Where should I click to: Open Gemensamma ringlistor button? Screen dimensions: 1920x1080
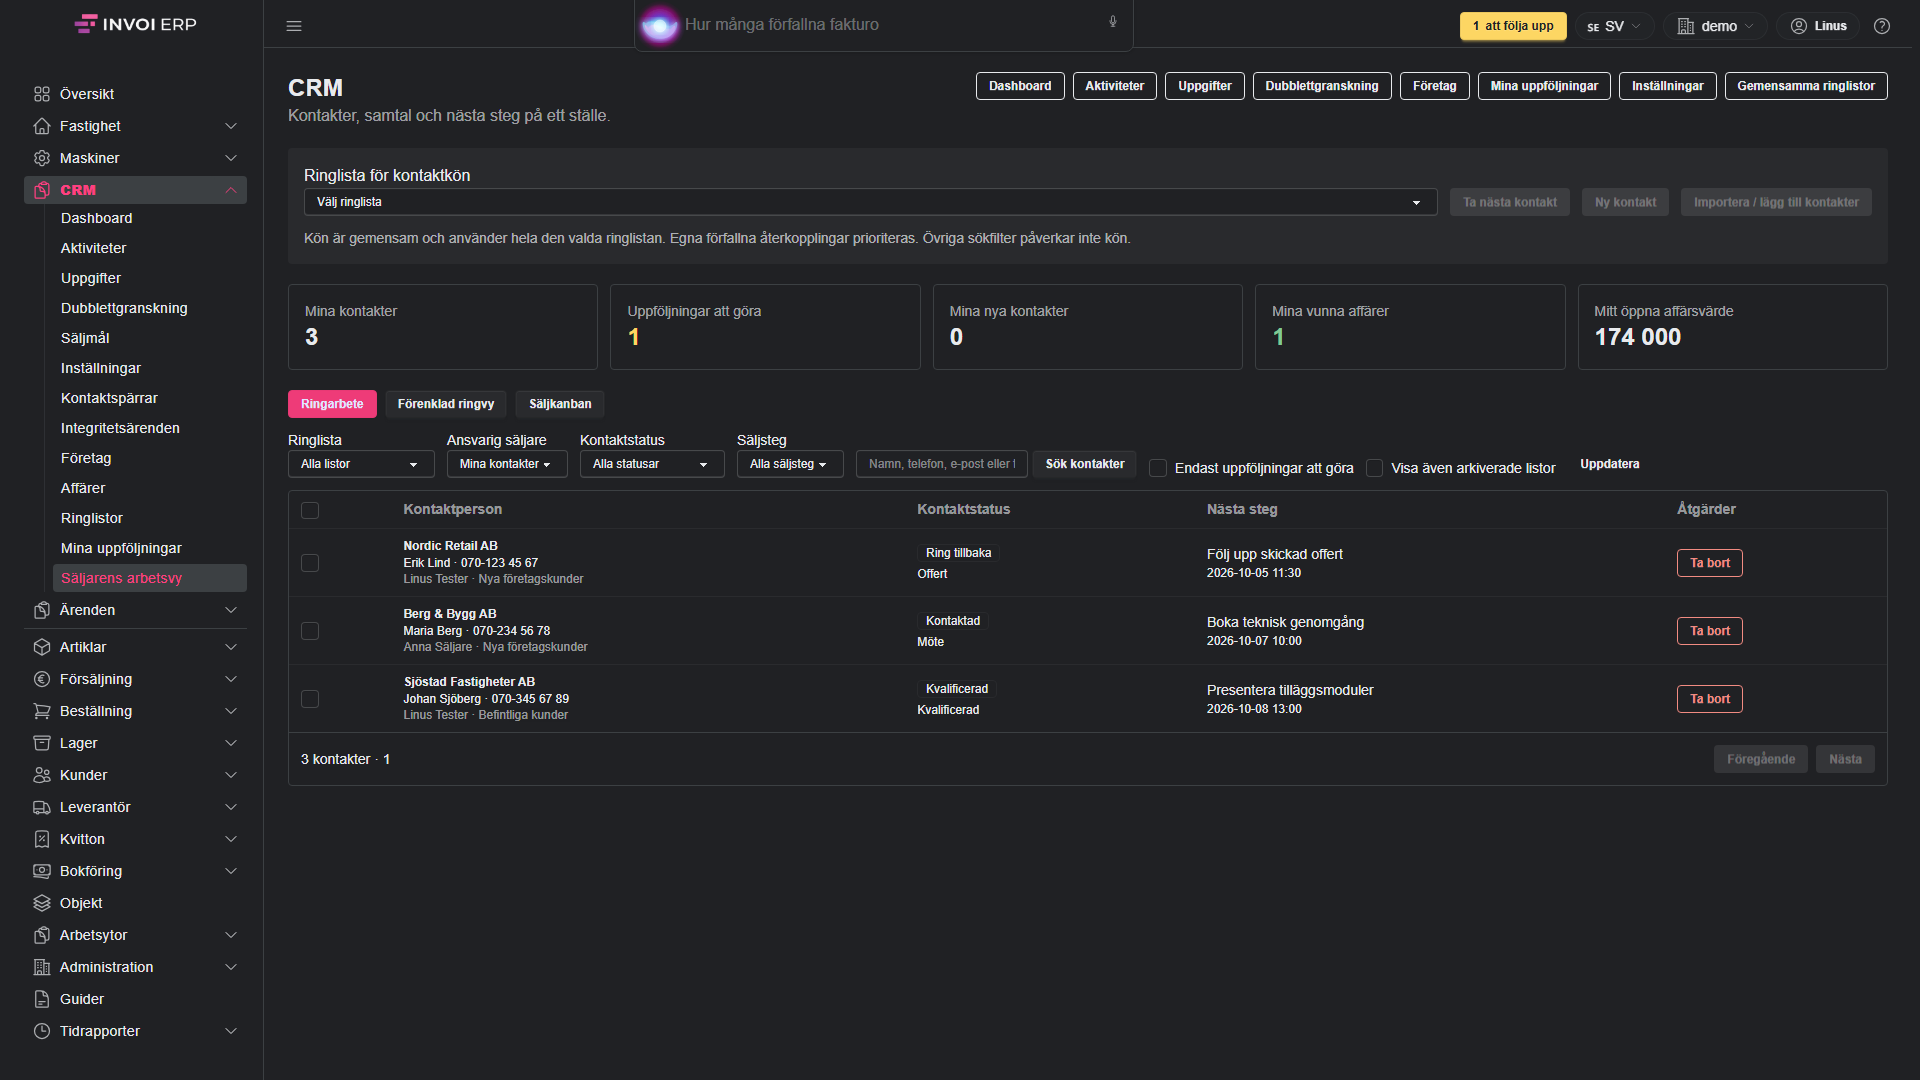tap(1806, 86)
